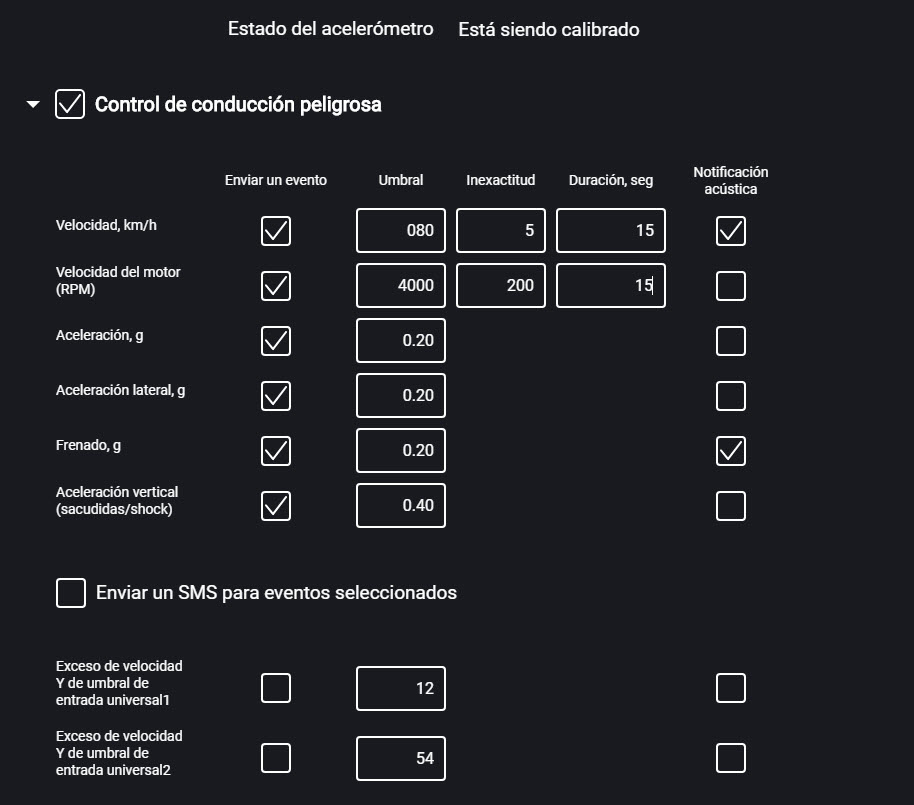Disable event sending for Aceleración, g
The height and width of the screenshot is (805, 914).
(275, 340)
